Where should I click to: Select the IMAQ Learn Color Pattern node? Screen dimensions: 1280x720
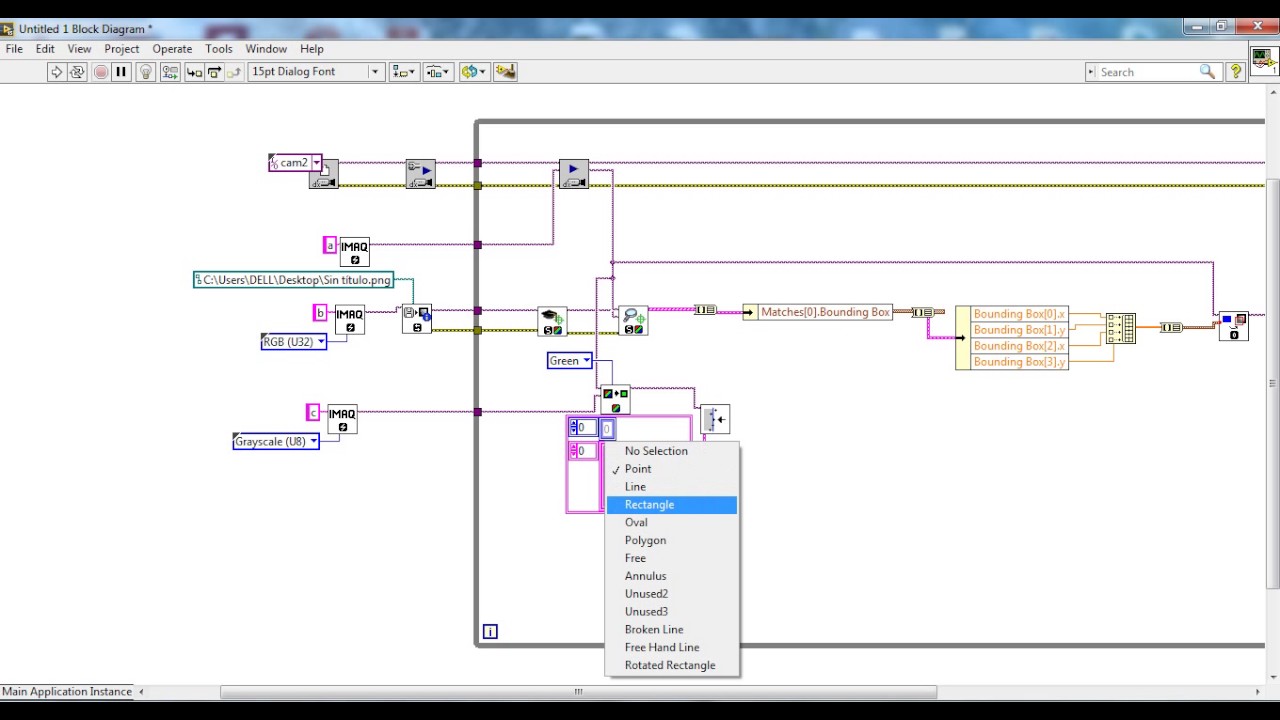tap(552, 321)
